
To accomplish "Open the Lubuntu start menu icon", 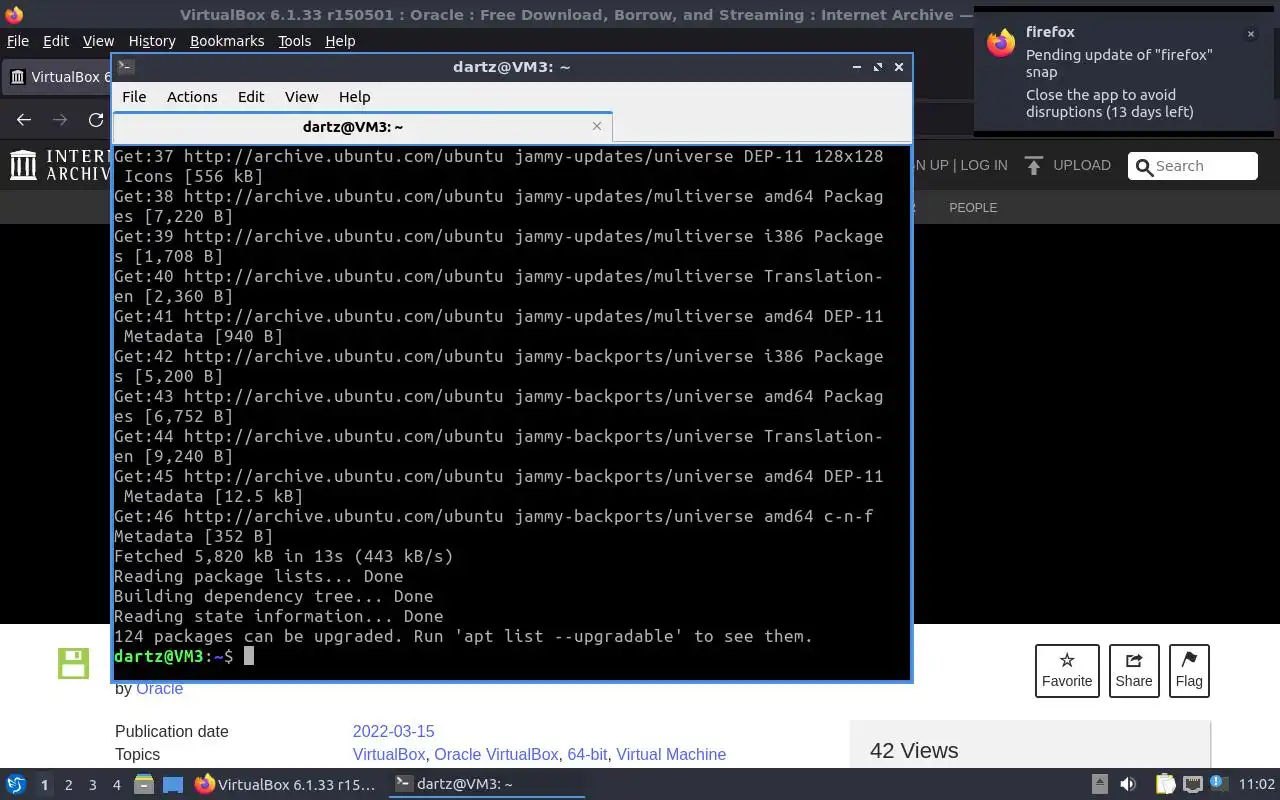I will pyautogui.click(x=15, y=785).
